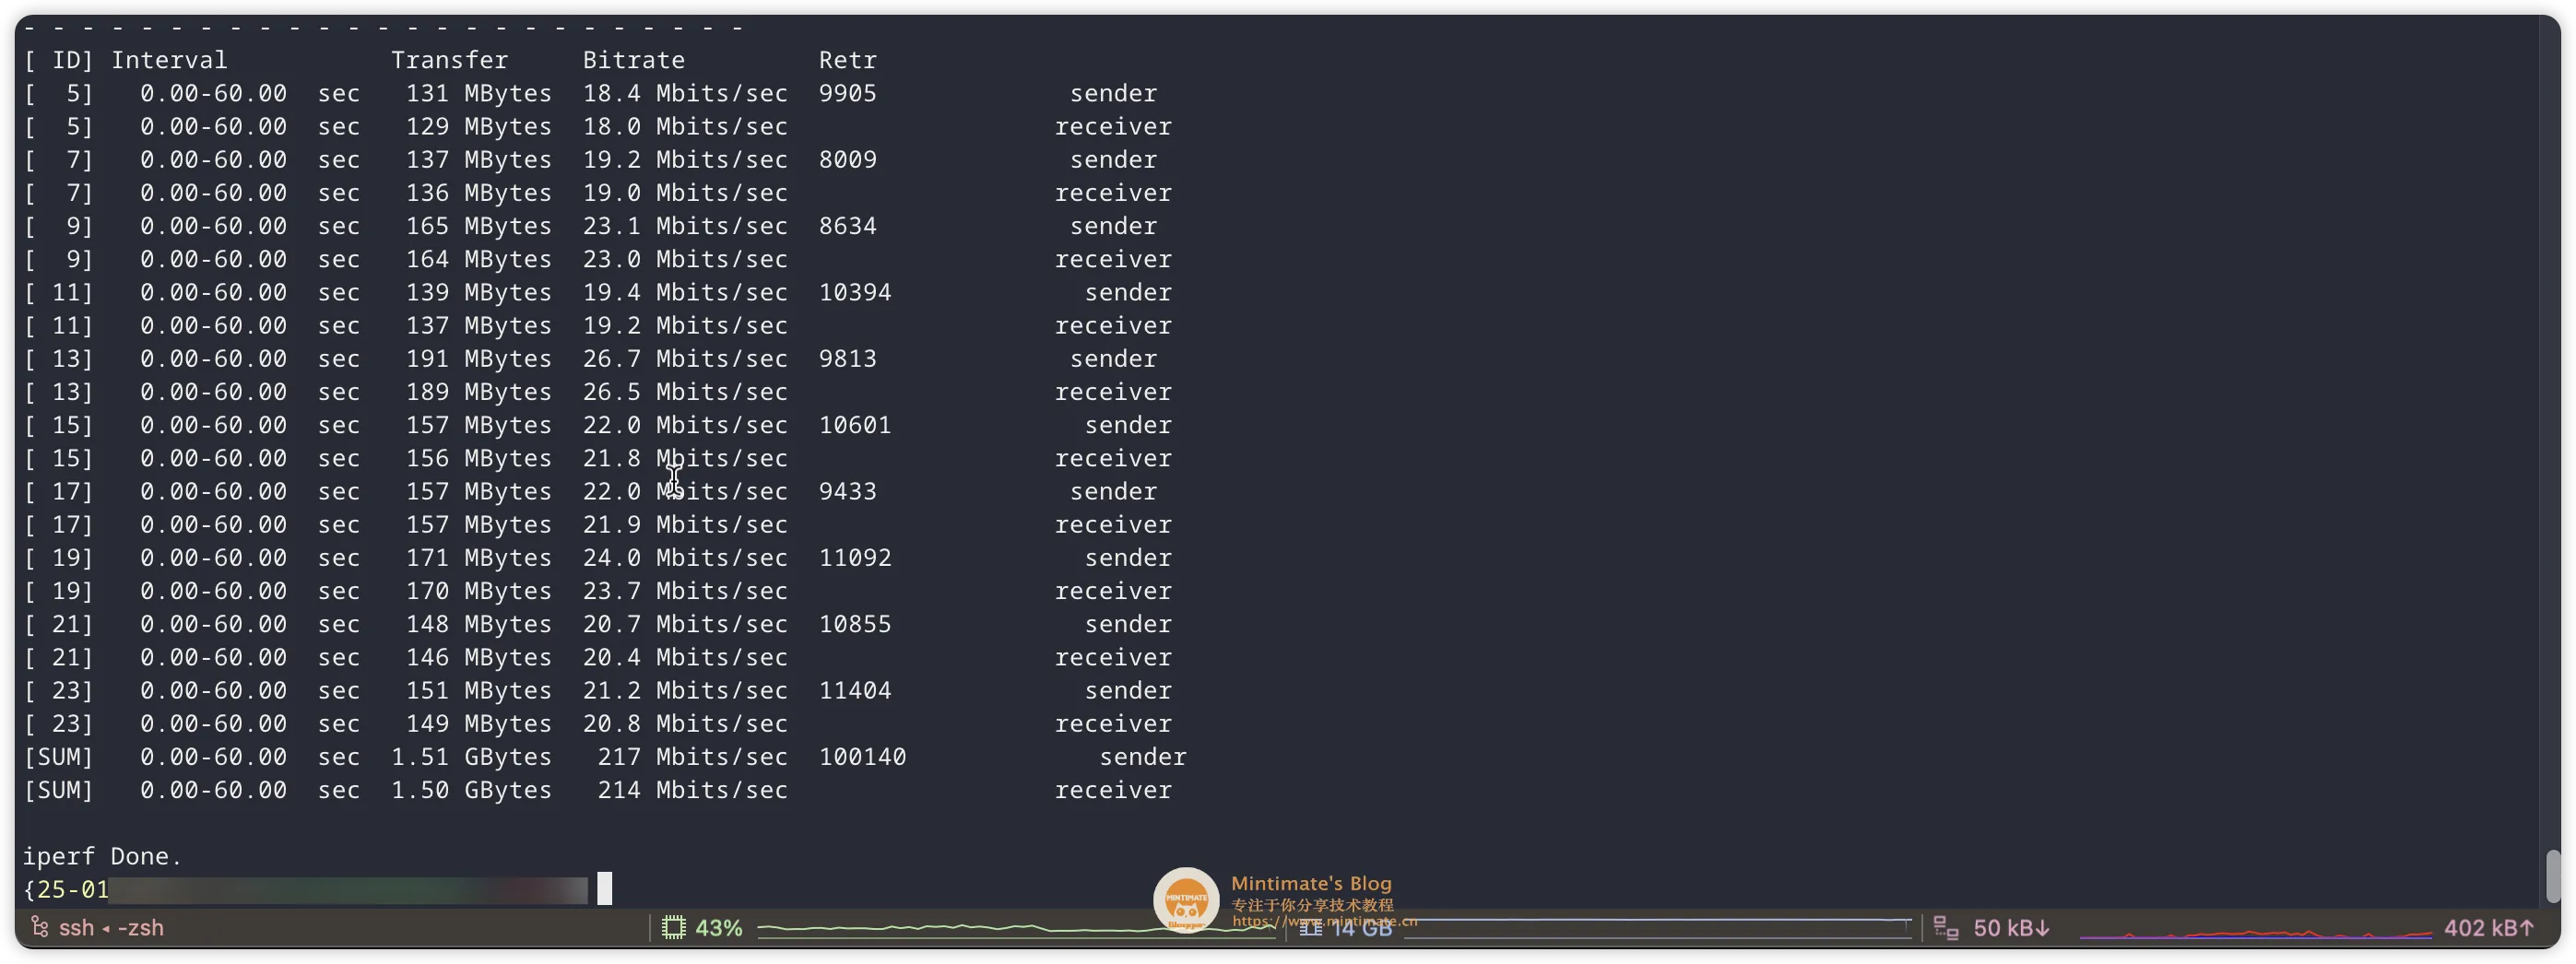
Task: Click the total retransmit value '100140'
Action: tap(862, 756)
